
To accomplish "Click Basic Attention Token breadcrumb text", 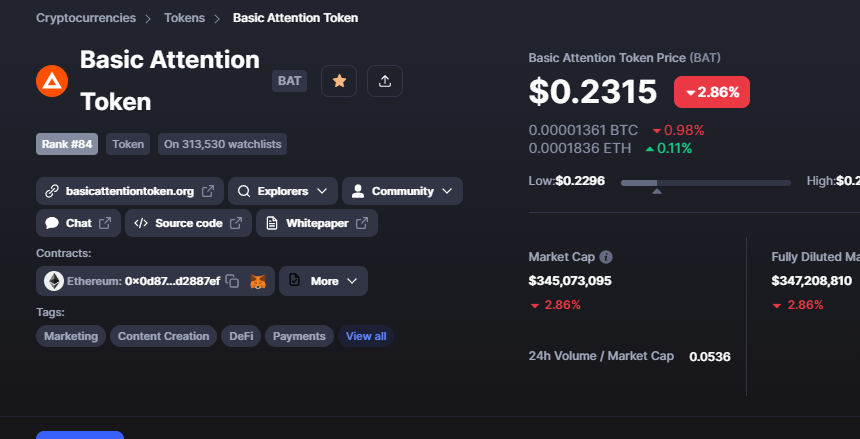I will pyautogui.click(x=296, y=18).
